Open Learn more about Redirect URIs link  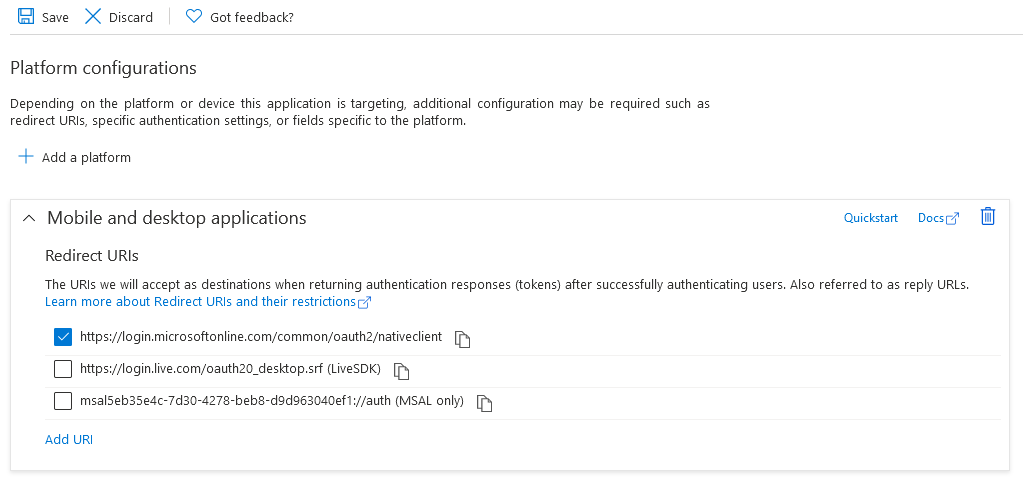pyautogui.click(x=208, y=301)
